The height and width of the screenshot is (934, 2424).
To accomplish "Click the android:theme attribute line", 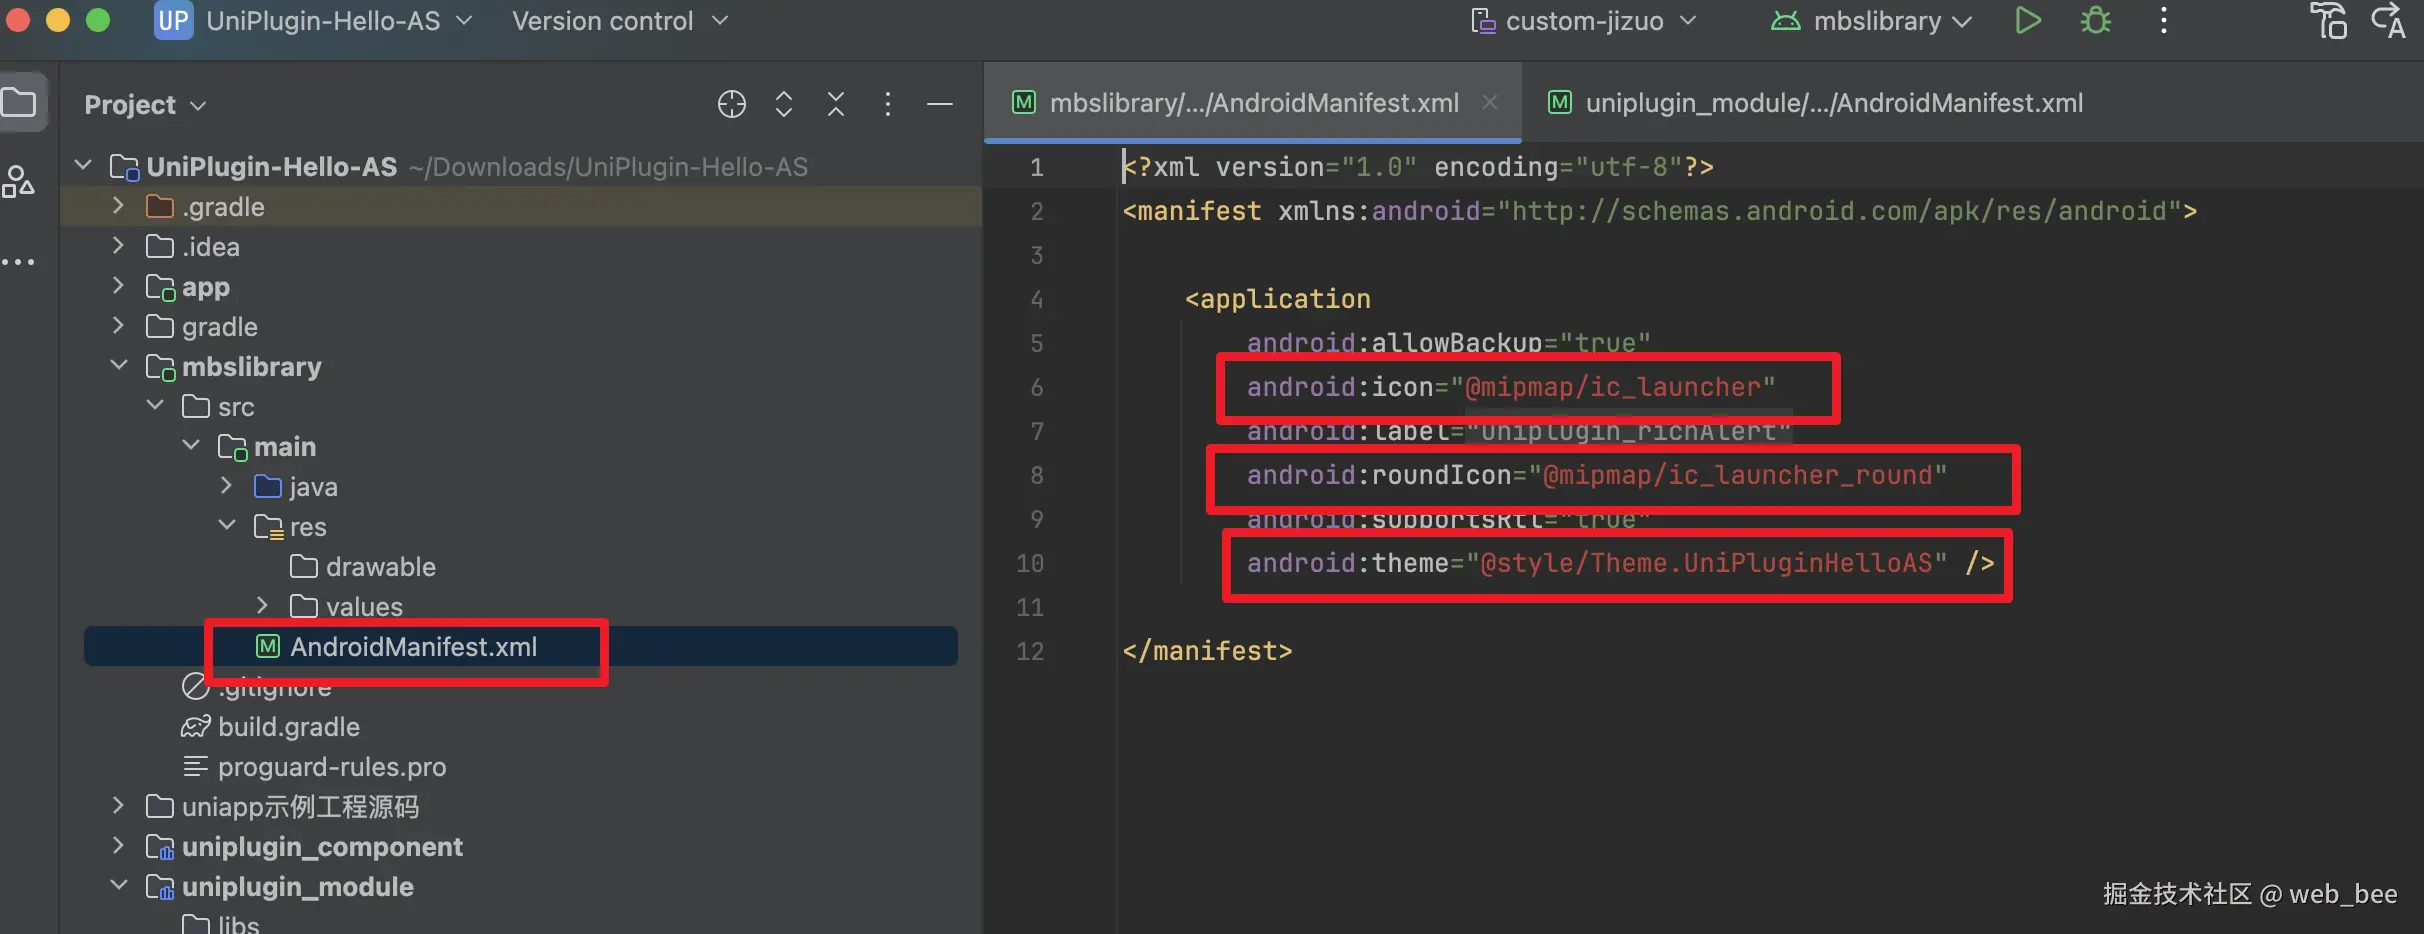I will (x=1620, y=563).
